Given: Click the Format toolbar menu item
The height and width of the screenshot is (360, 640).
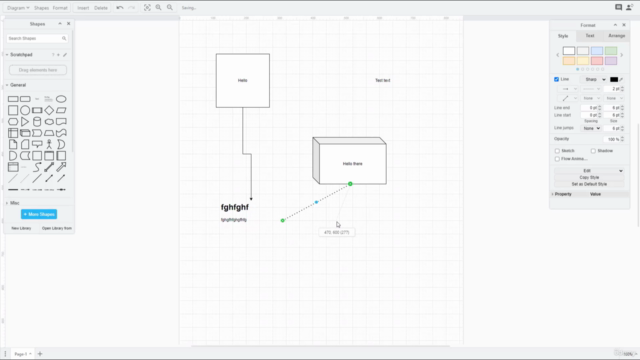Looking at the screenshot, I should point(60,8).
